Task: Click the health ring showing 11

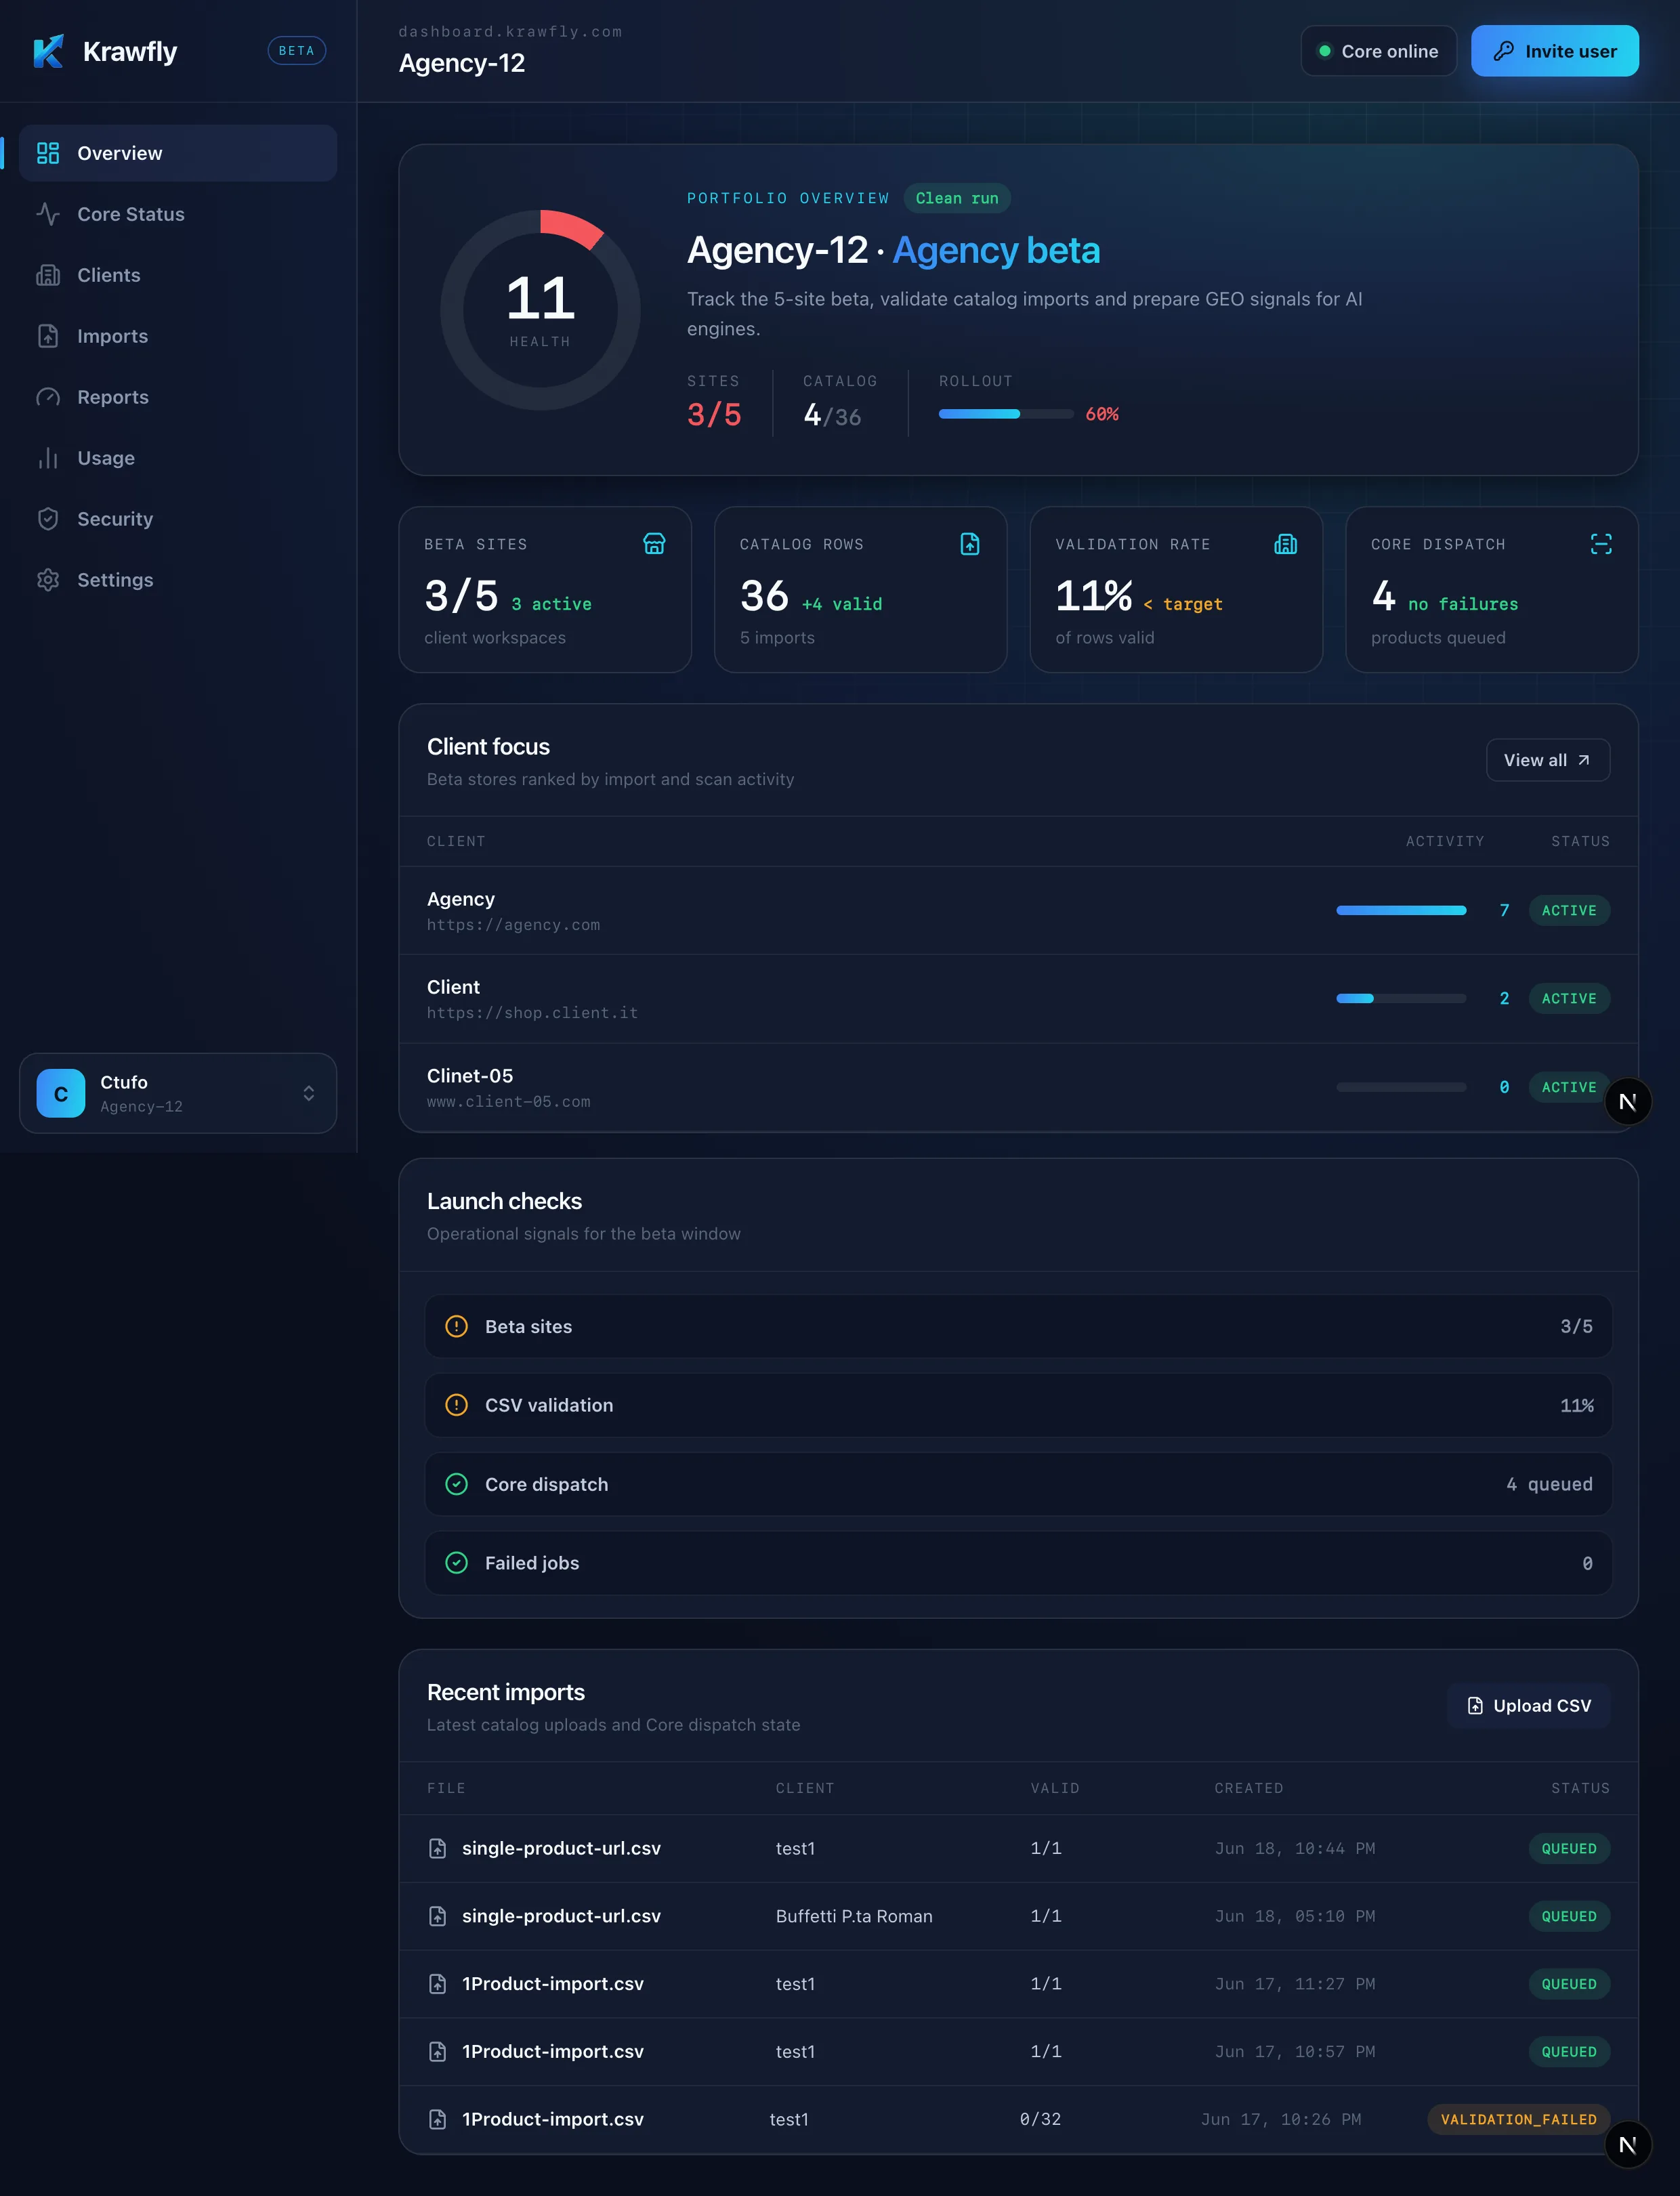Action: (x=540, y=310)
